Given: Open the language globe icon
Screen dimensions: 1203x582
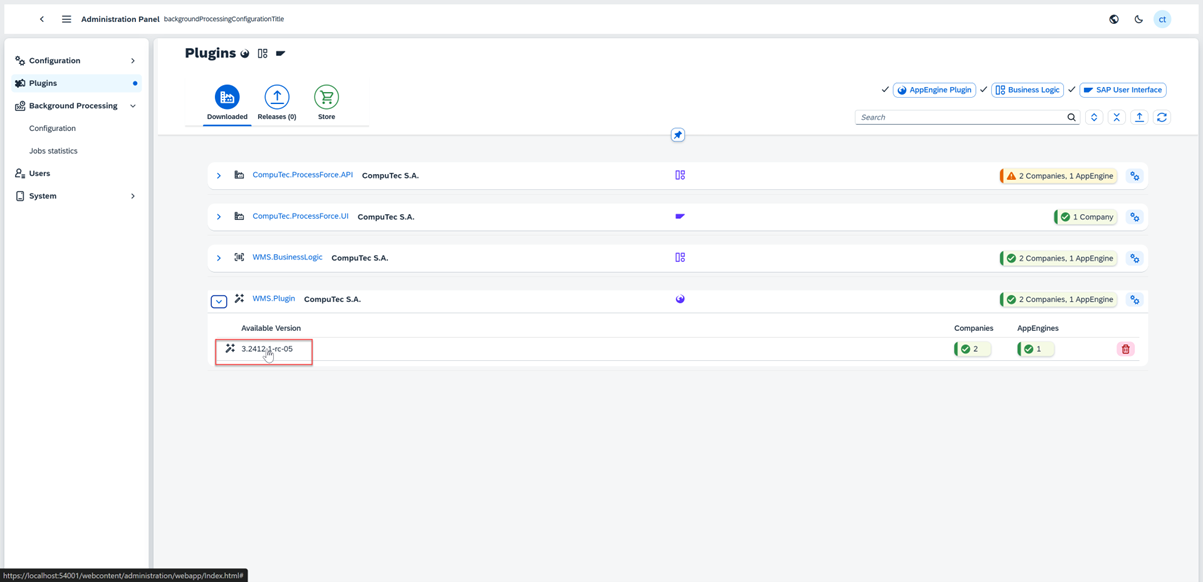Looking at the screenshot, I should (x=1113, y=19).
